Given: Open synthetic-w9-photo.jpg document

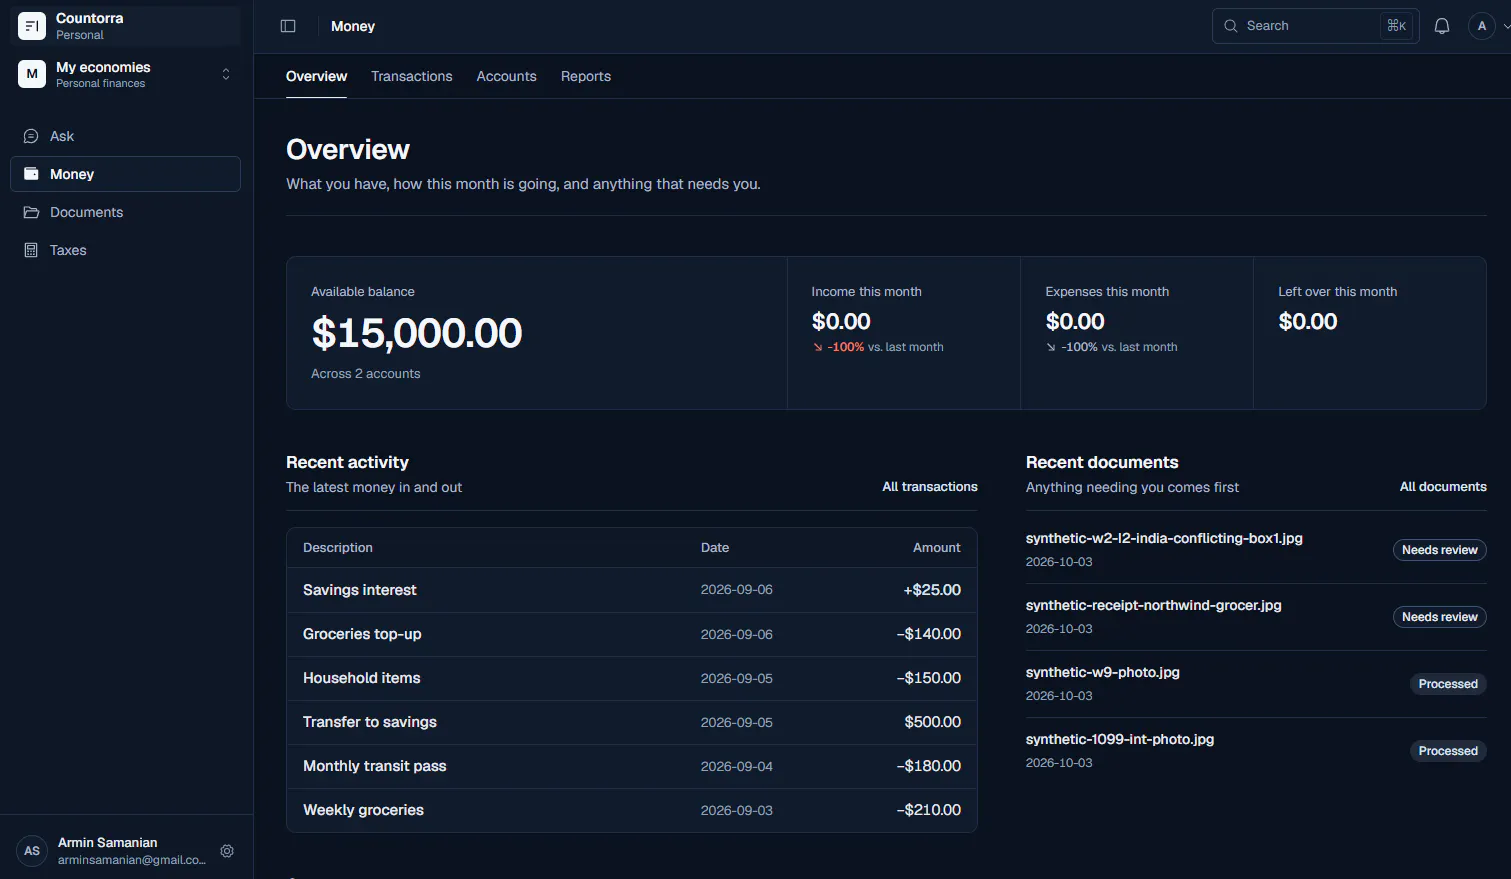Looking at the screenshot, I should click(1103, 672).
